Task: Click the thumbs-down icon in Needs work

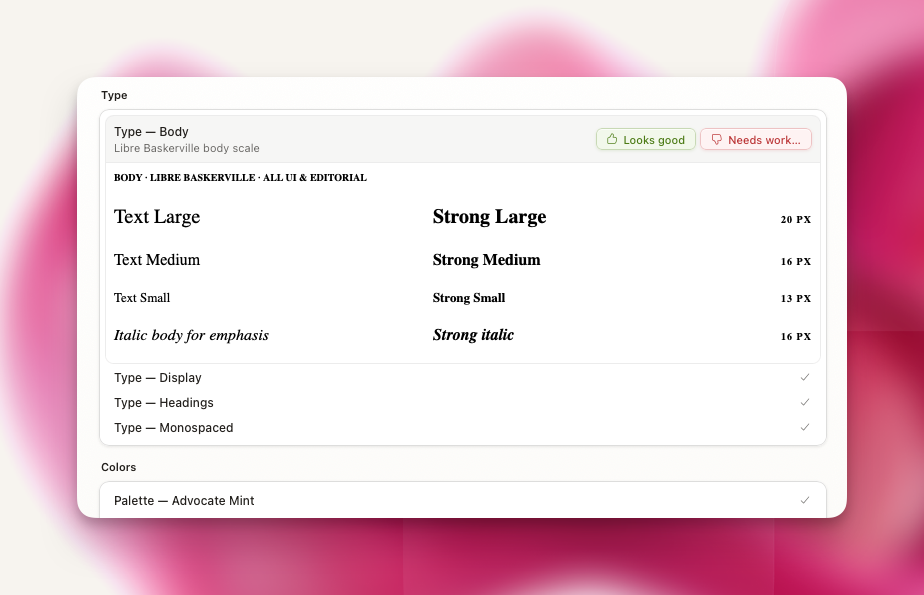Action: 717,140
